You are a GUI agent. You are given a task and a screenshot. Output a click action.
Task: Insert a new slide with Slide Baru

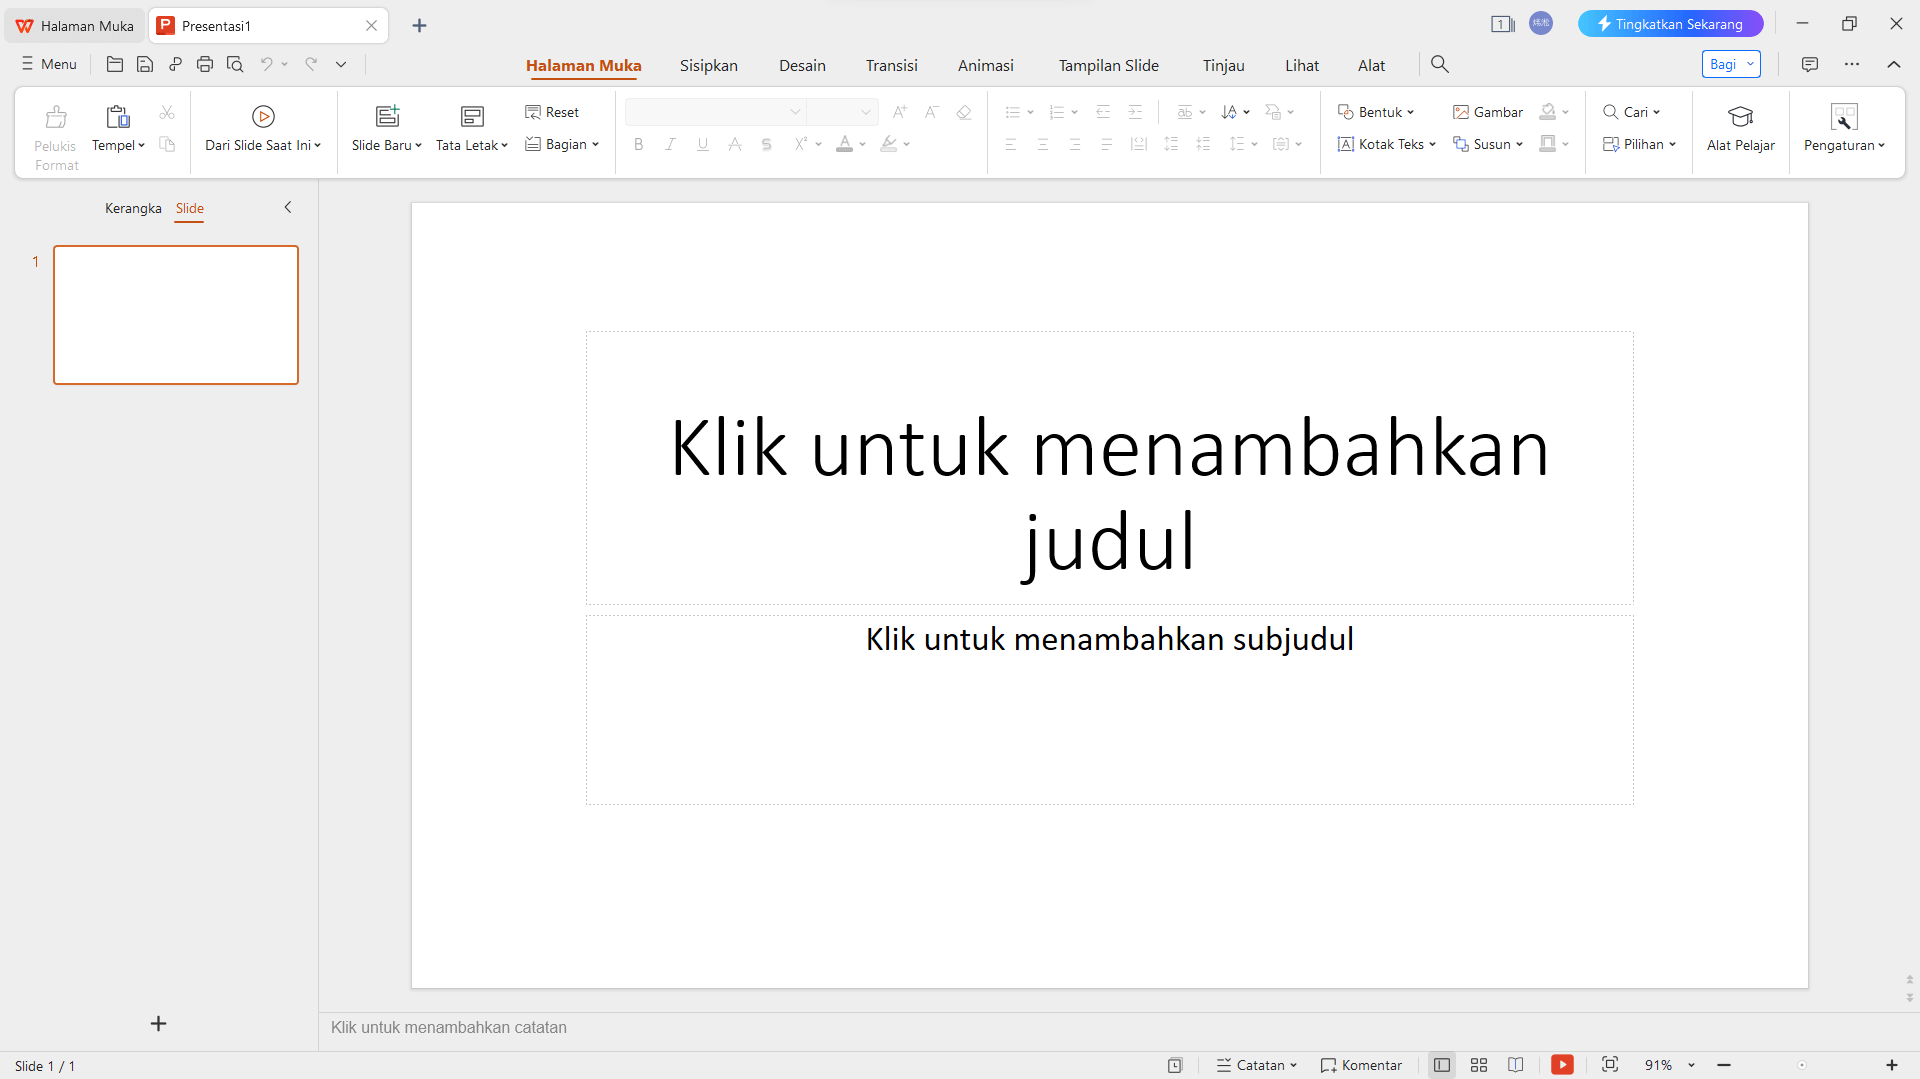click(x=386, y=130)
